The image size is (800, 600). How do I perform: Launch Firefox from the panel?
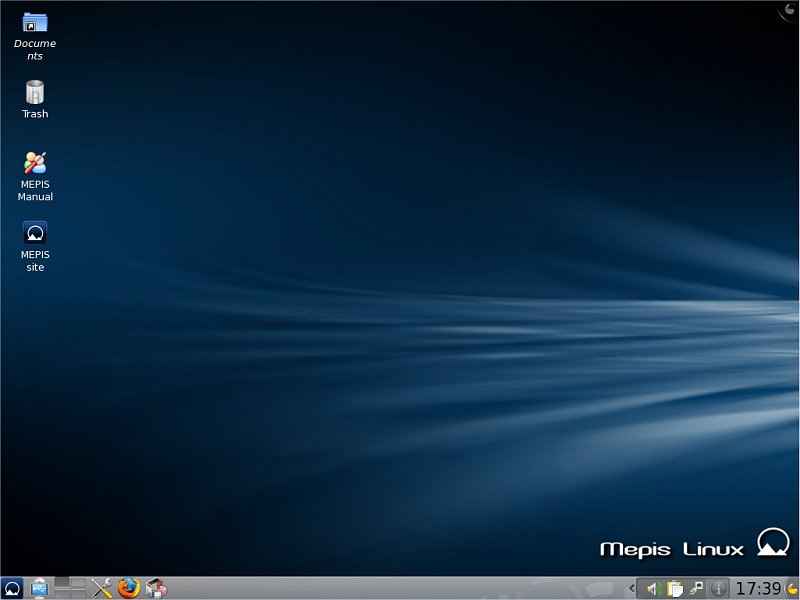[128, 588]
